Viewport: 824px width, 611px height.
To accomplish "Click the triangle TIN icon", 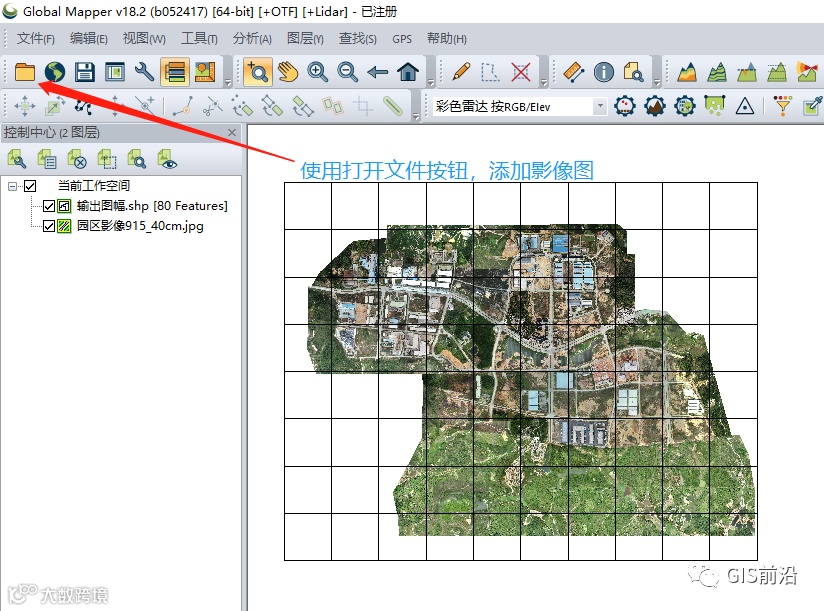I will click(745, 106).
